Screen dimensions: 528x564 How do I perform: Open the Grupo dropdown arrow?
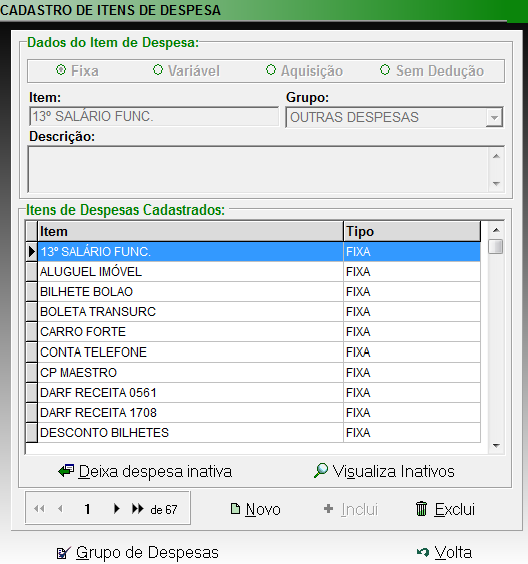494,117
